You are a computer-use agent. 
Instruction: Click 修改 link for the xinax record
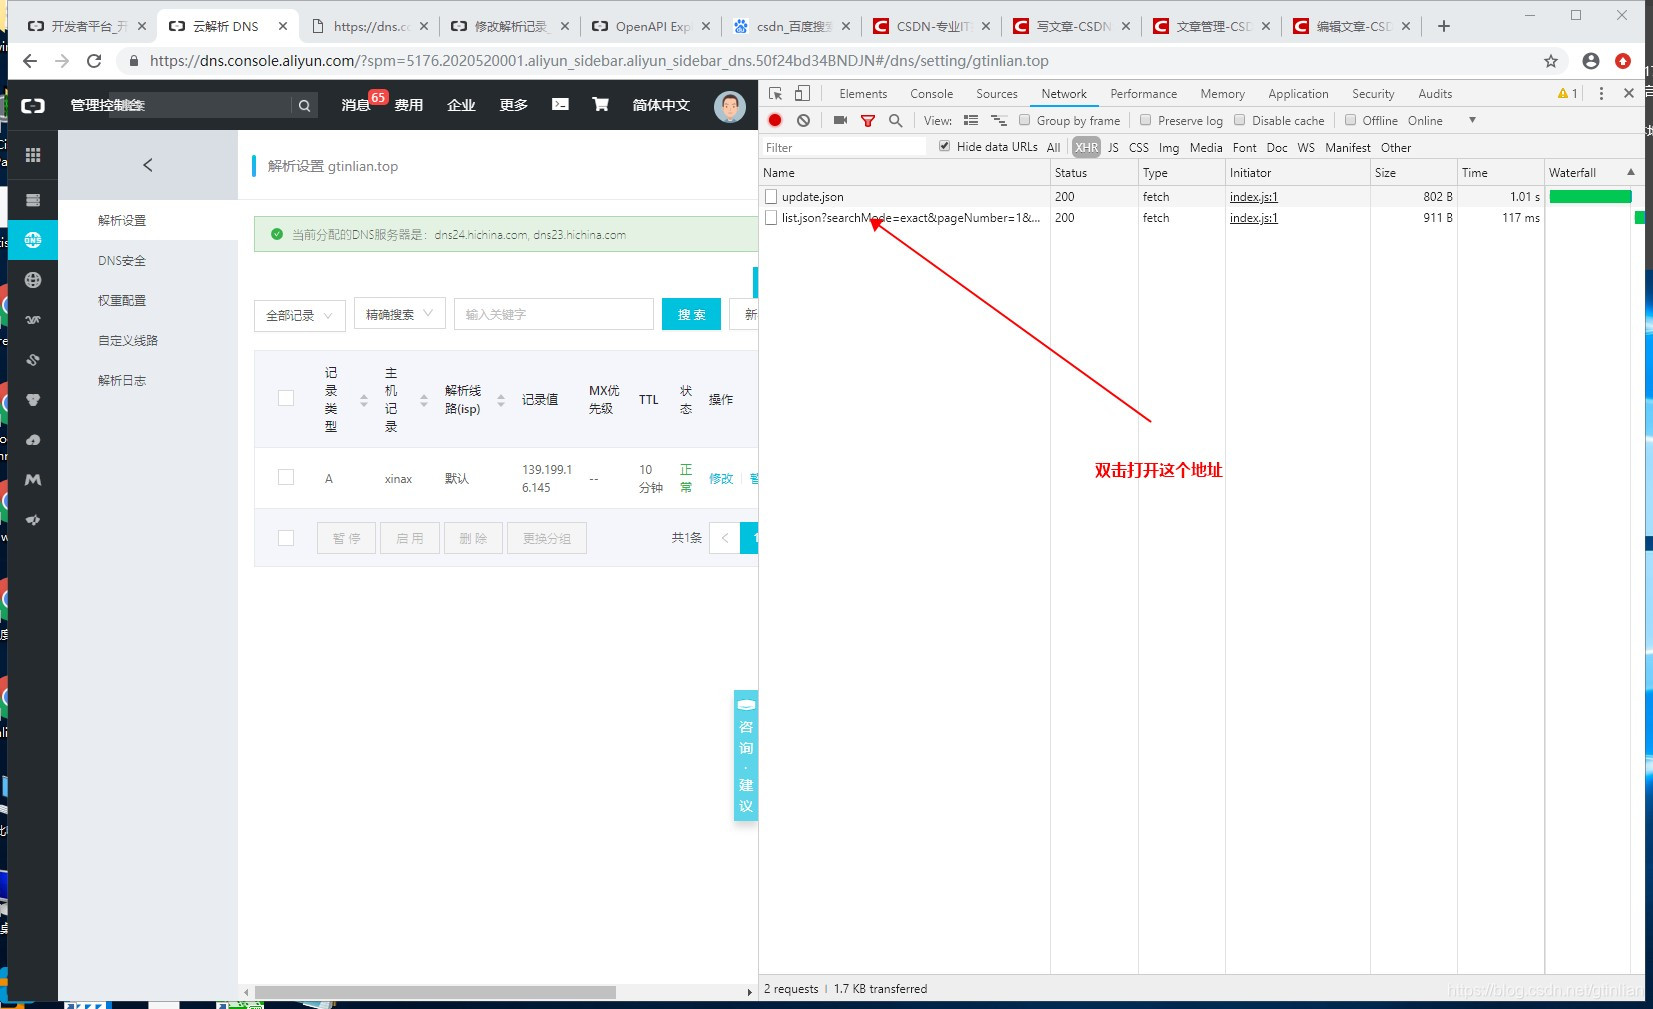(x=721, y=479)
